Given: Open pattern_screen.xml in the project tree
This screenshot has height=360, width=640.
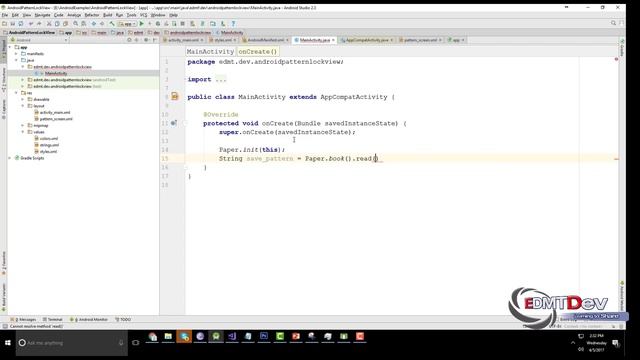Looking at the screenshot, I should tap(56, 119).
